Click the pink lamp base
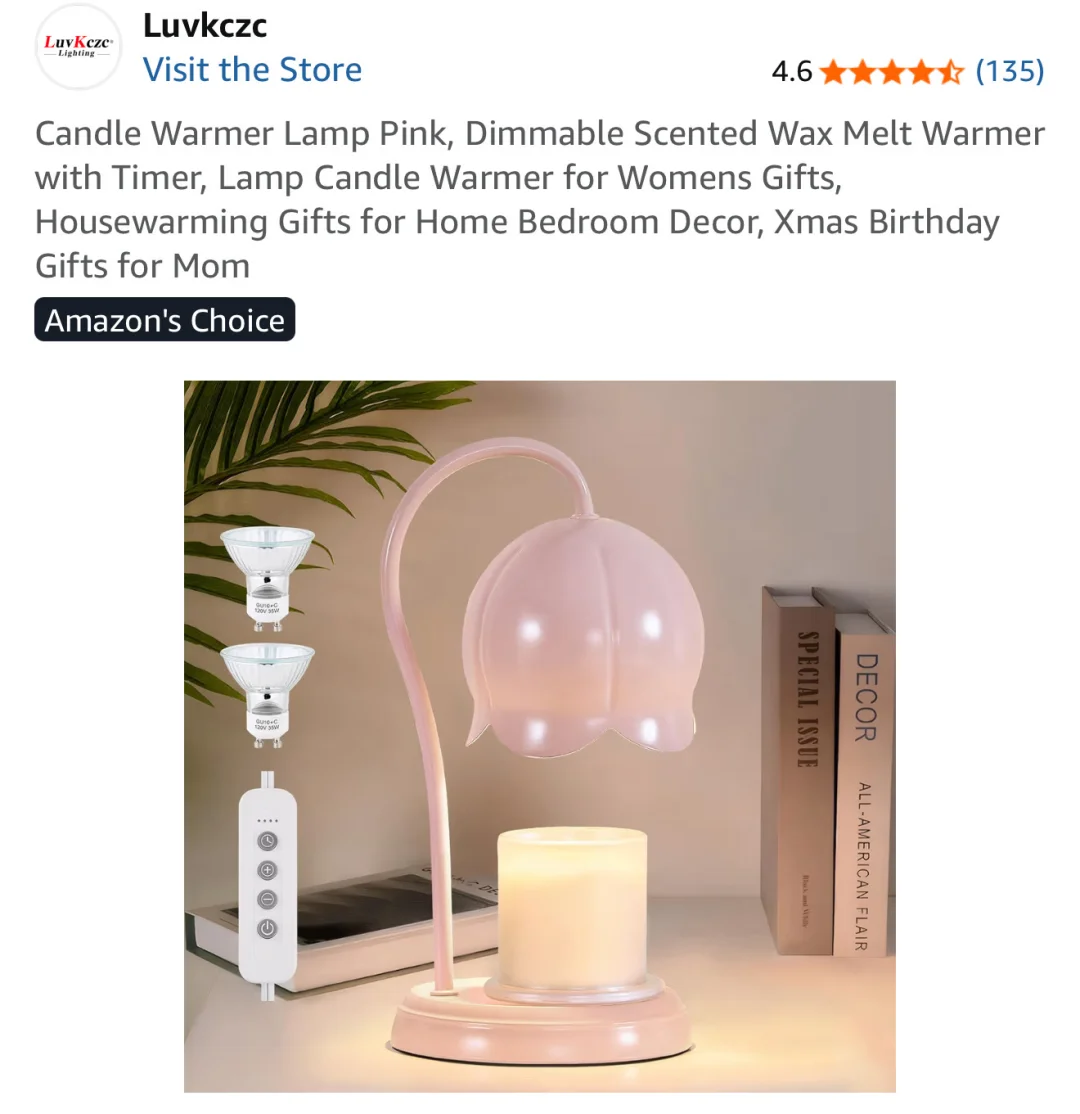The height and width of the screenshot is (1114, 1080). click(540, 1023)
